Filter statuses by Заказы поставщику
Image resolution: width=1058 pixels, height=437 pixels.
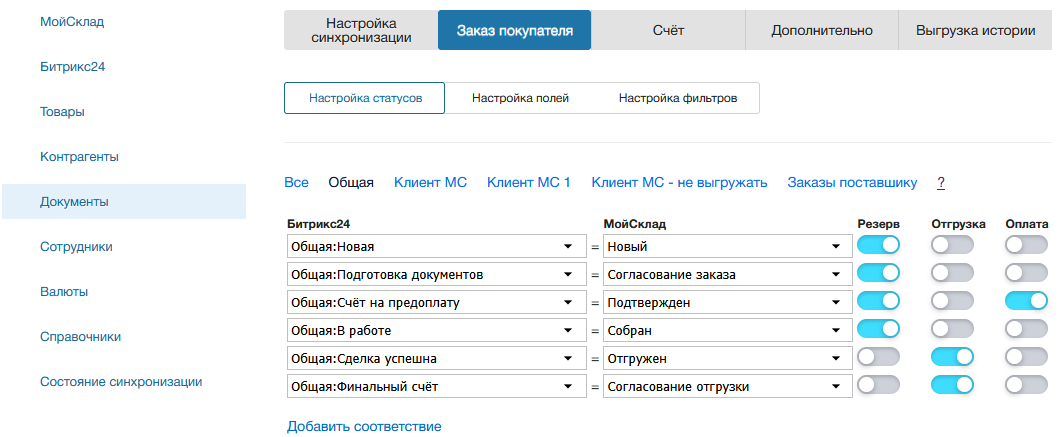pos(852,182)
